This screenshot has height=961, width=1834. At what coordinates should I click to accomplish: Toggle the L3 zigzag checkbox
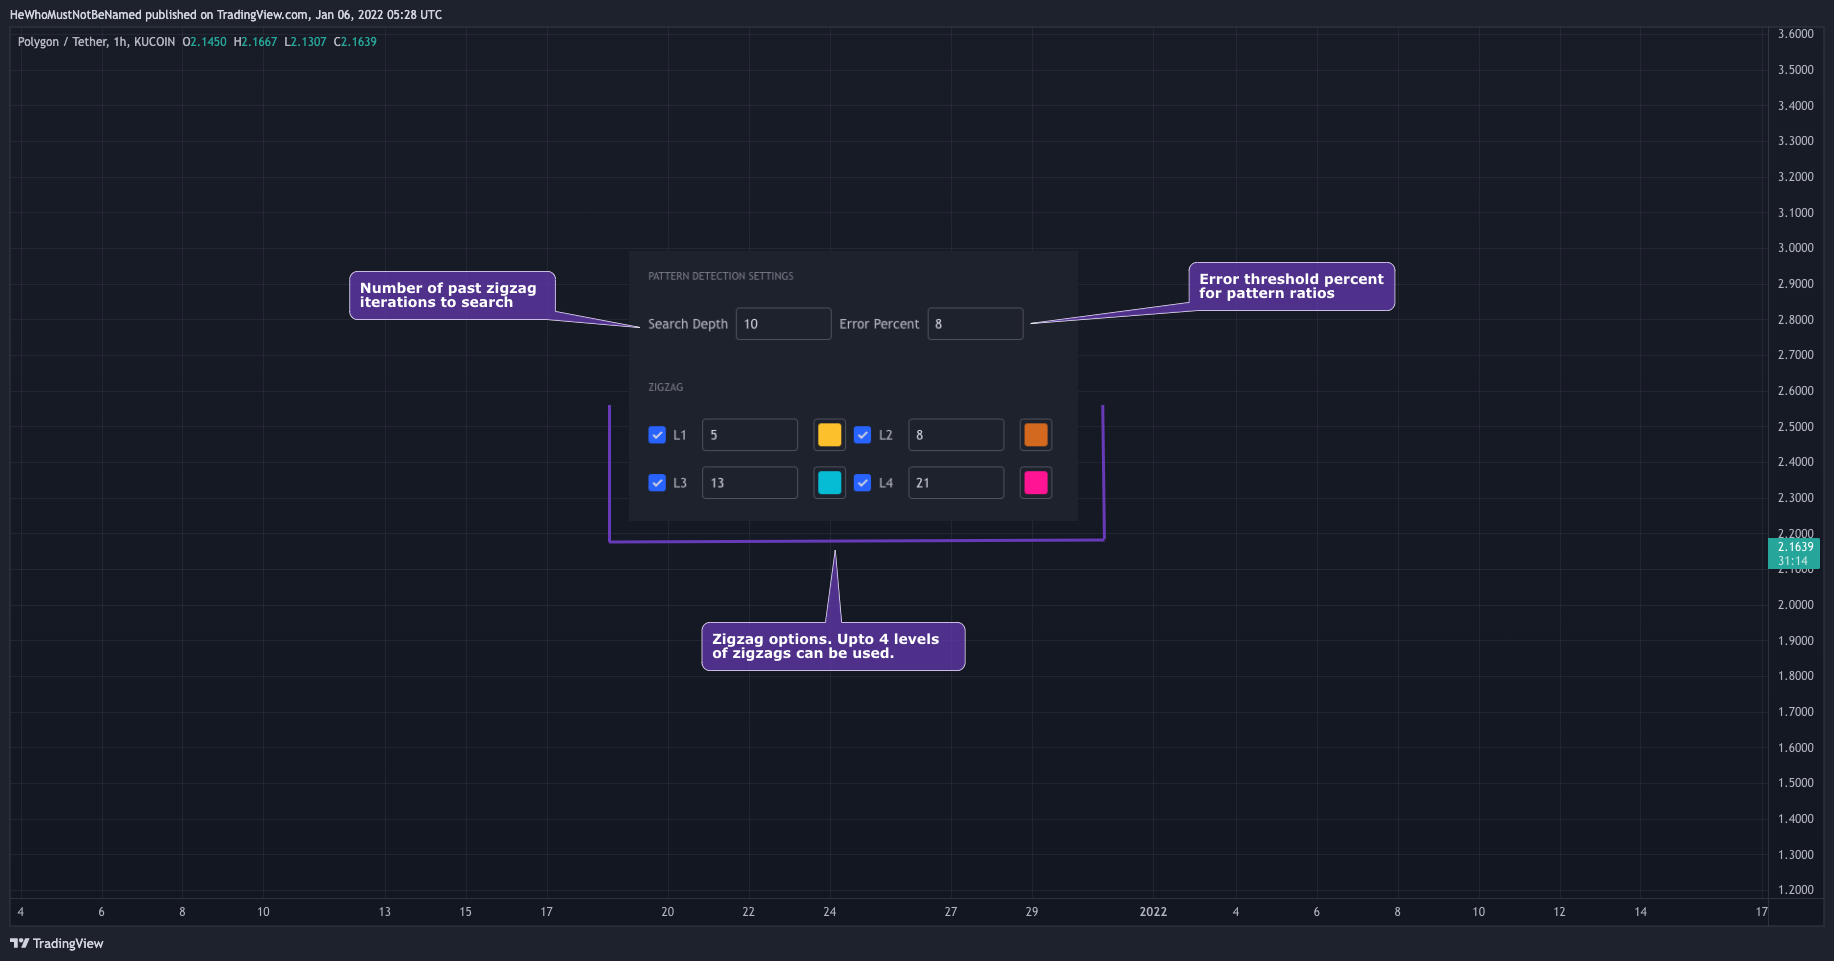(657, 483)
